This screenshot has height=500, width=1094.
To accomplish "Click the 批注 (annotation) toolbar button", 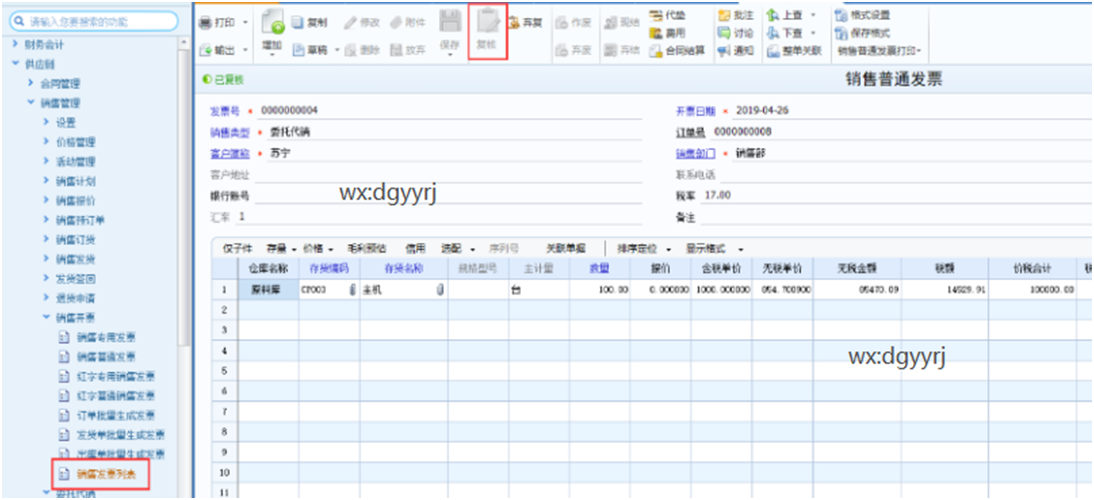I will (736, 14).
